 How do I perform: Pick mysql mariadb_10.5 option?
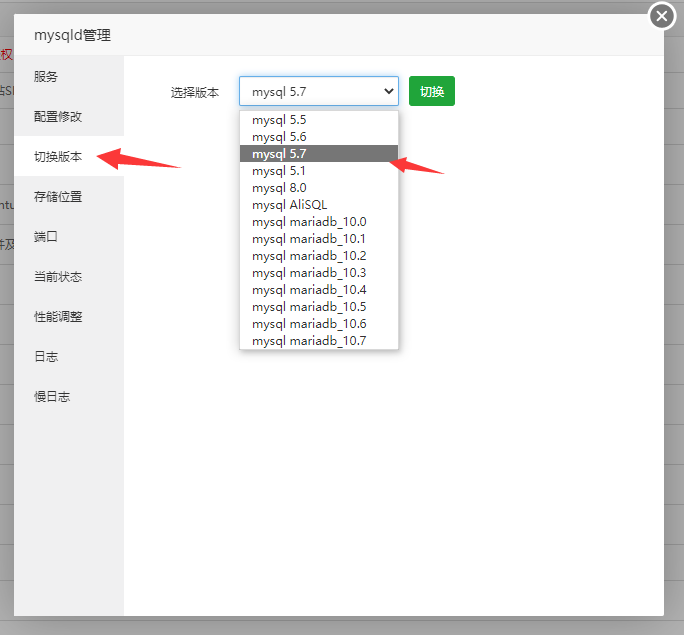coord(319,307)
